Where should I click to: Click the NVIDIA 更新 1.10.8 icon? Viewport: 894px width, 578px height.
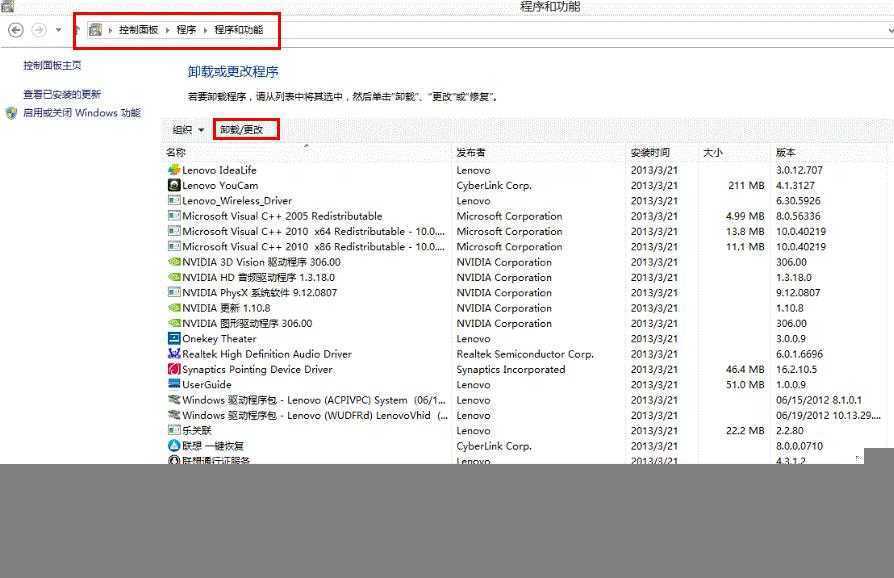click(174, 308)
